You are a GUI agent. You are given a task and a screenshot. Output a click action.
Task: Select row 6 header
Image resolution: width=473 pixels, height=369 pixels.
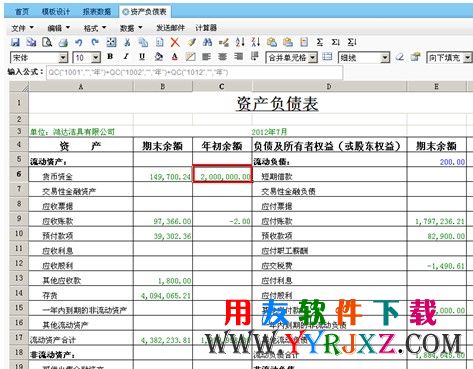19,174
